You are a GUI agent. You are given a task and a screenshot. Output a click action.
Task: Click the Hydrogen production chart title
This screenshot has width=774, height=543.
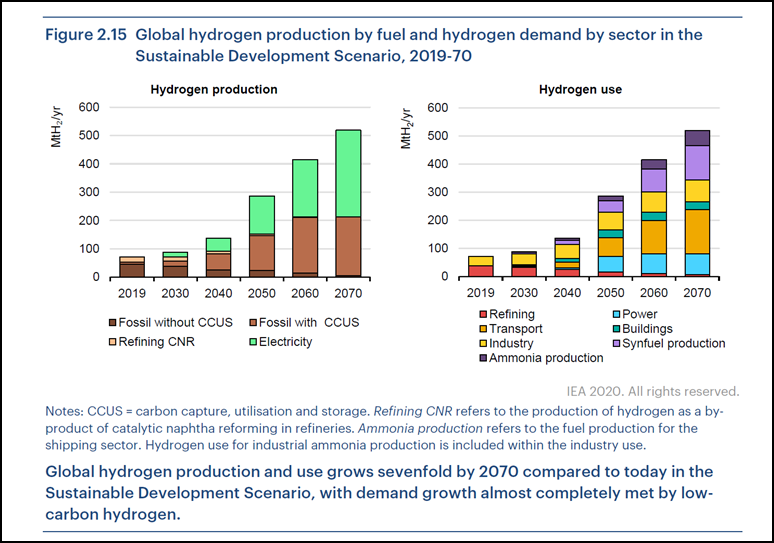click(x=214, y=90)
